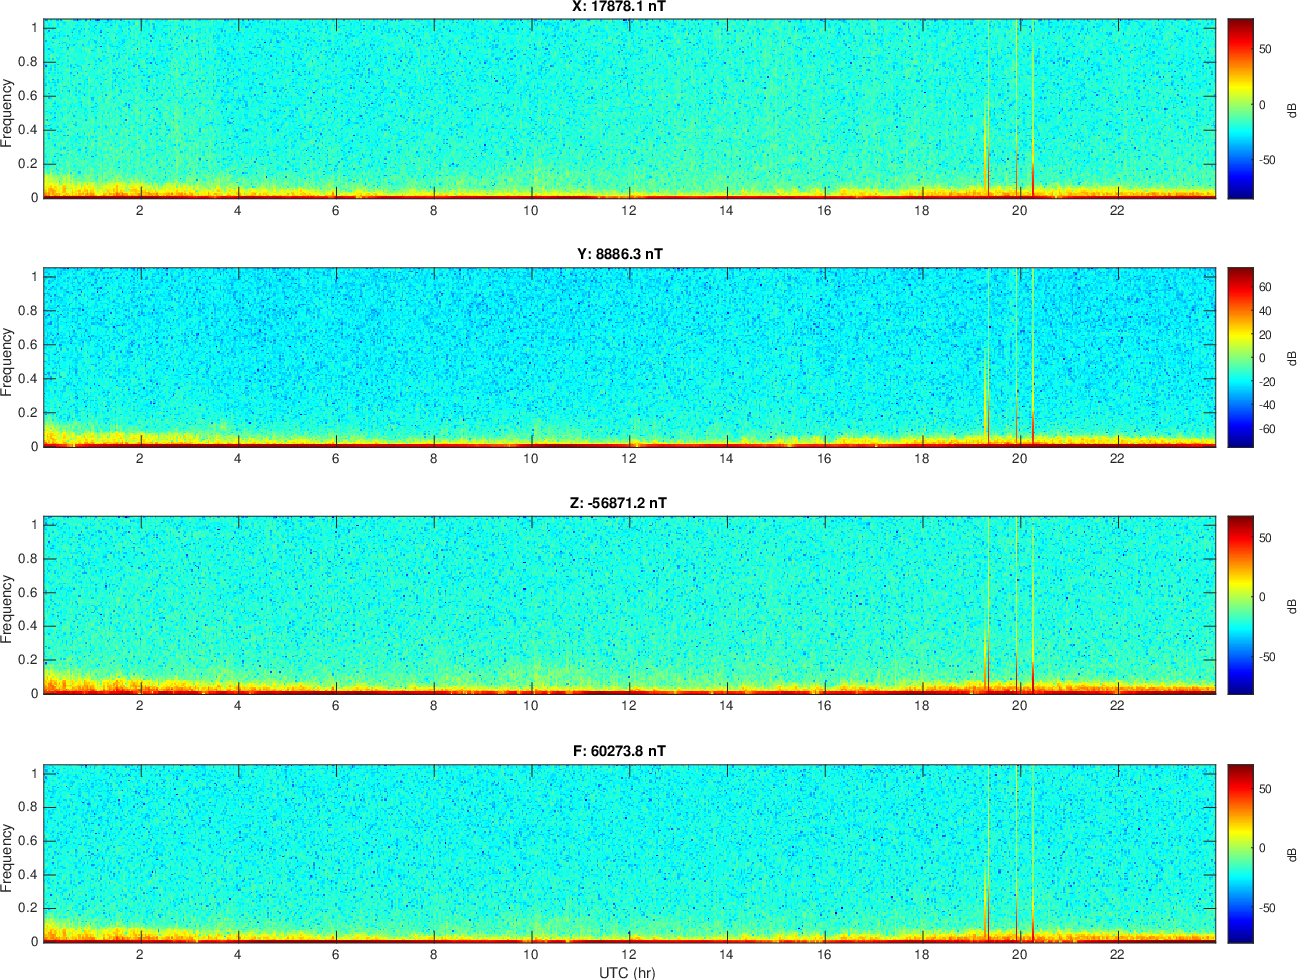Click the F: 60273.8 nT plot title
This screenshot has height=980, width=1297.
coord(619,751)
